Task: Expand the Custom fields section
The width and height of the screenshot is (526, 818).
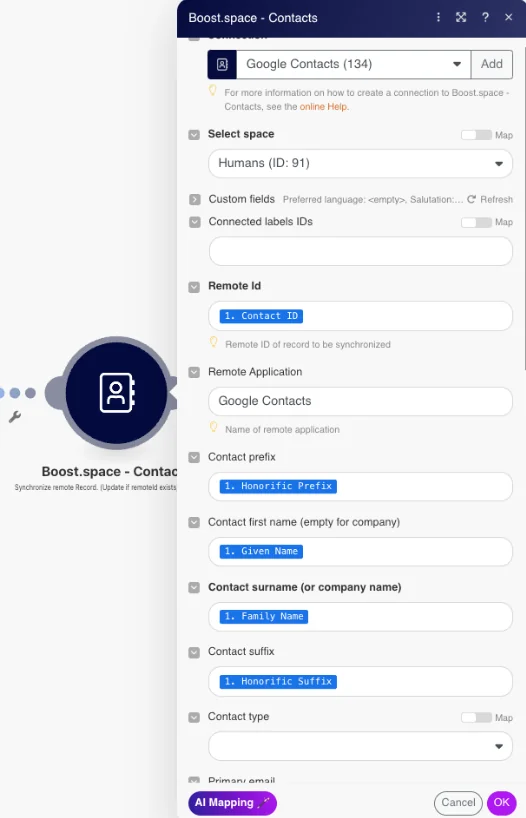Action: pos(195,199)
